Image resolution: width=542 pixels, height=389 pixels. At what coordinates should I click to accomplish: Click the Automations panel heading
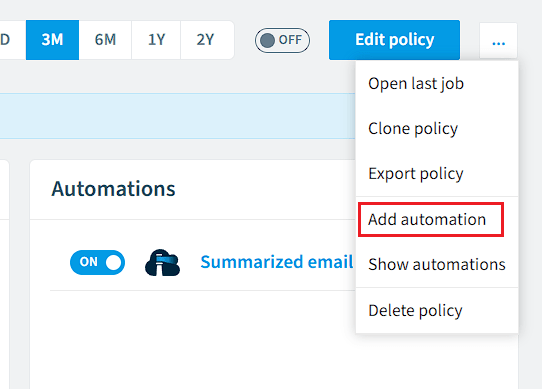[113, 189]
